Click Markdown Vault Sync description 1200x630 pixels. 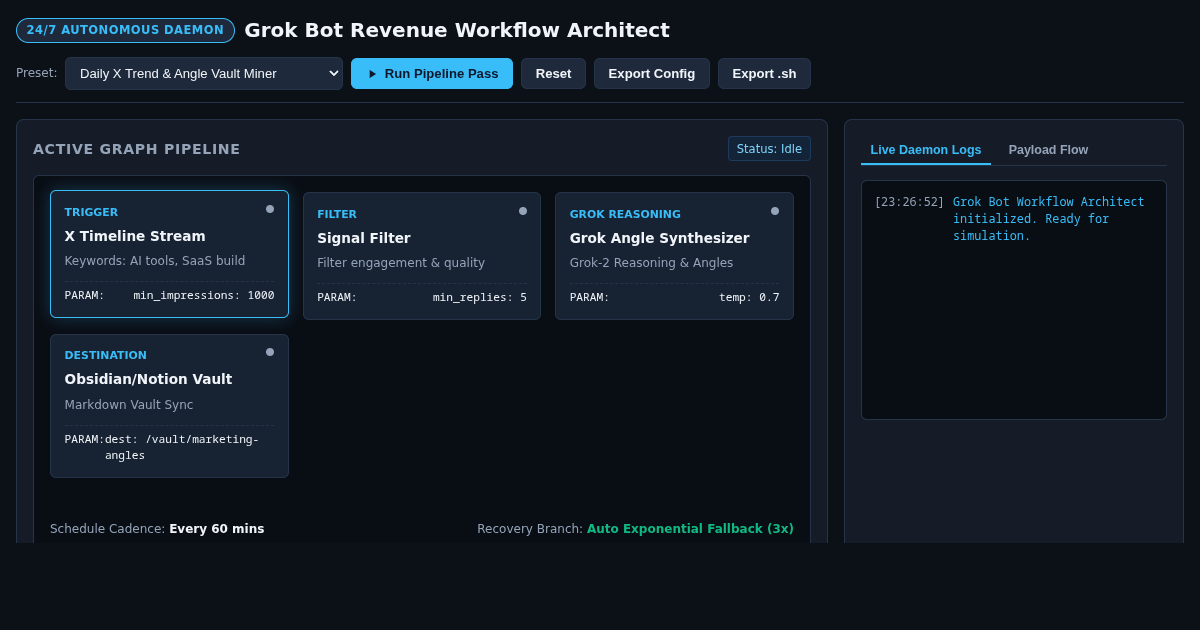[129, 405]
